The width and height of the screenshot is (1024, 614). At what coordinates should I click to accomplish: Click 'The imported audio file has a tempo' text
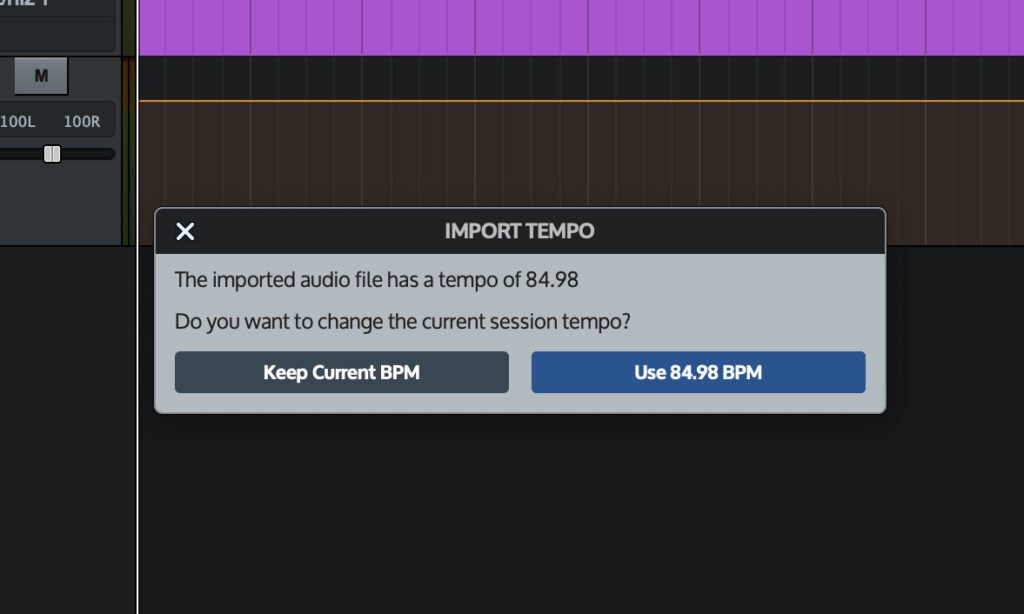tap(376, 280)
